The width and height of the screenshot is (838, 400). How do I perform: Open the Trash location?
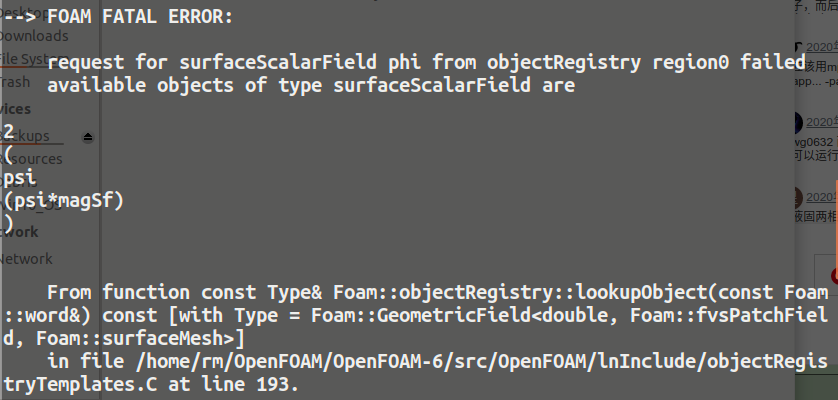pyautogui.click(x=15, y=83)
